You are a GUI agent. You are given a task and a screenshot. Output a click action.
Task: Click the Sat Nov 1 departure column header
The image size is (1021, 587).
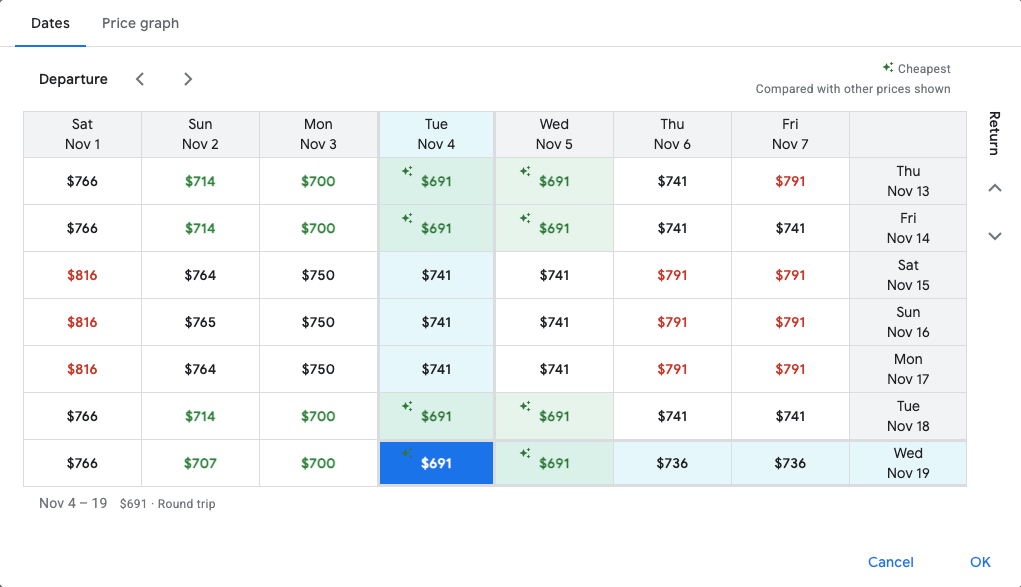(x=82, y=134)
